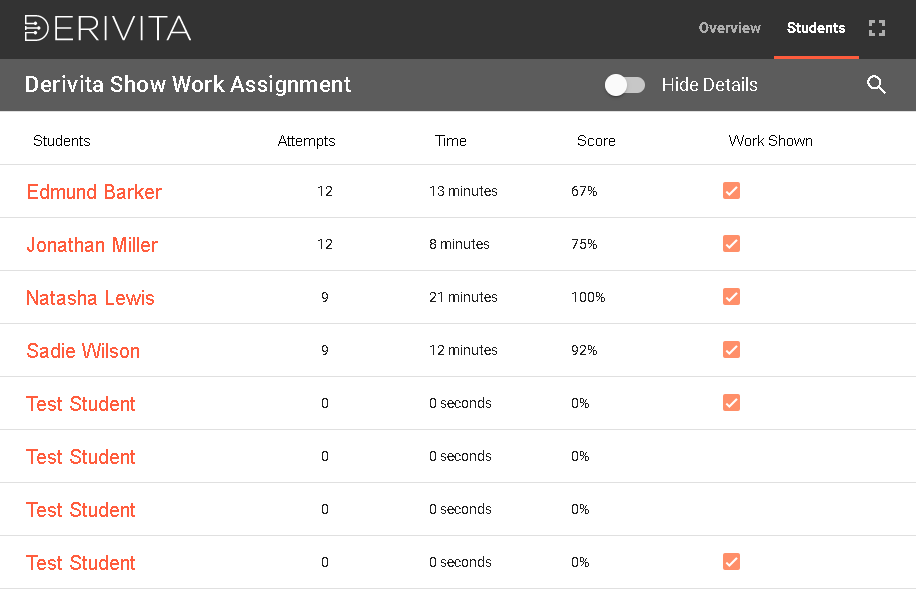Select student Sadie Wilson
916x595 pixels.
(x=83, y=351)
